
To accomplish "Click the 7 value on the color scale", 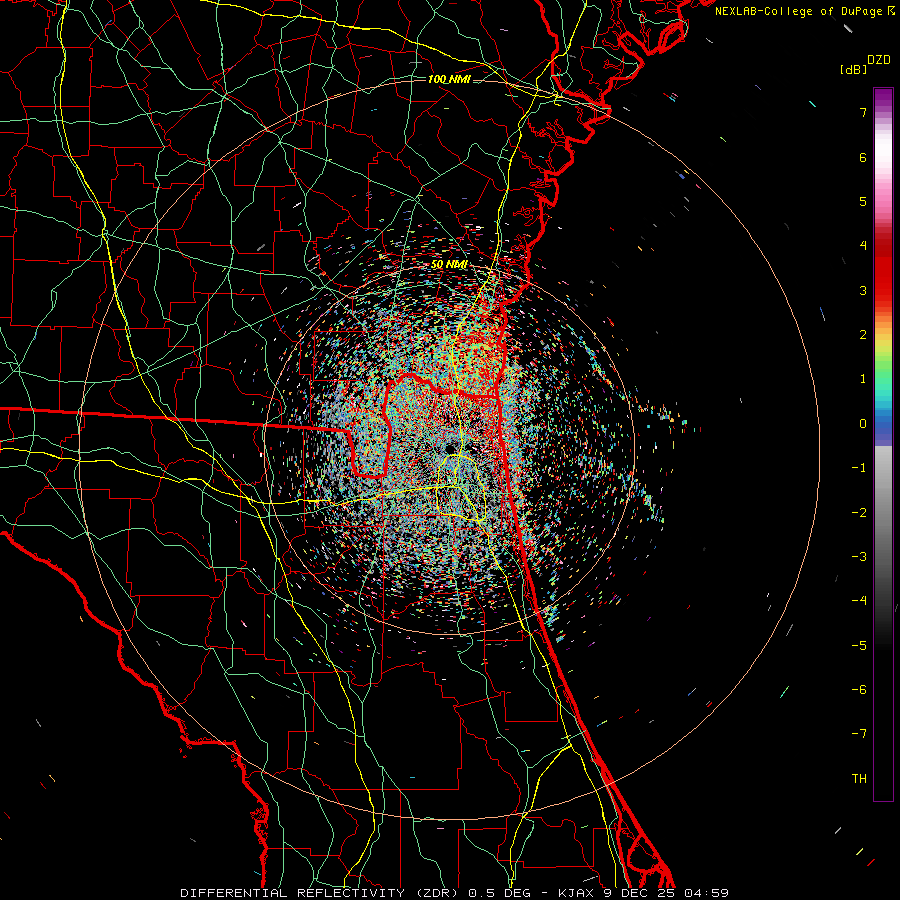I will pos(863,112).
